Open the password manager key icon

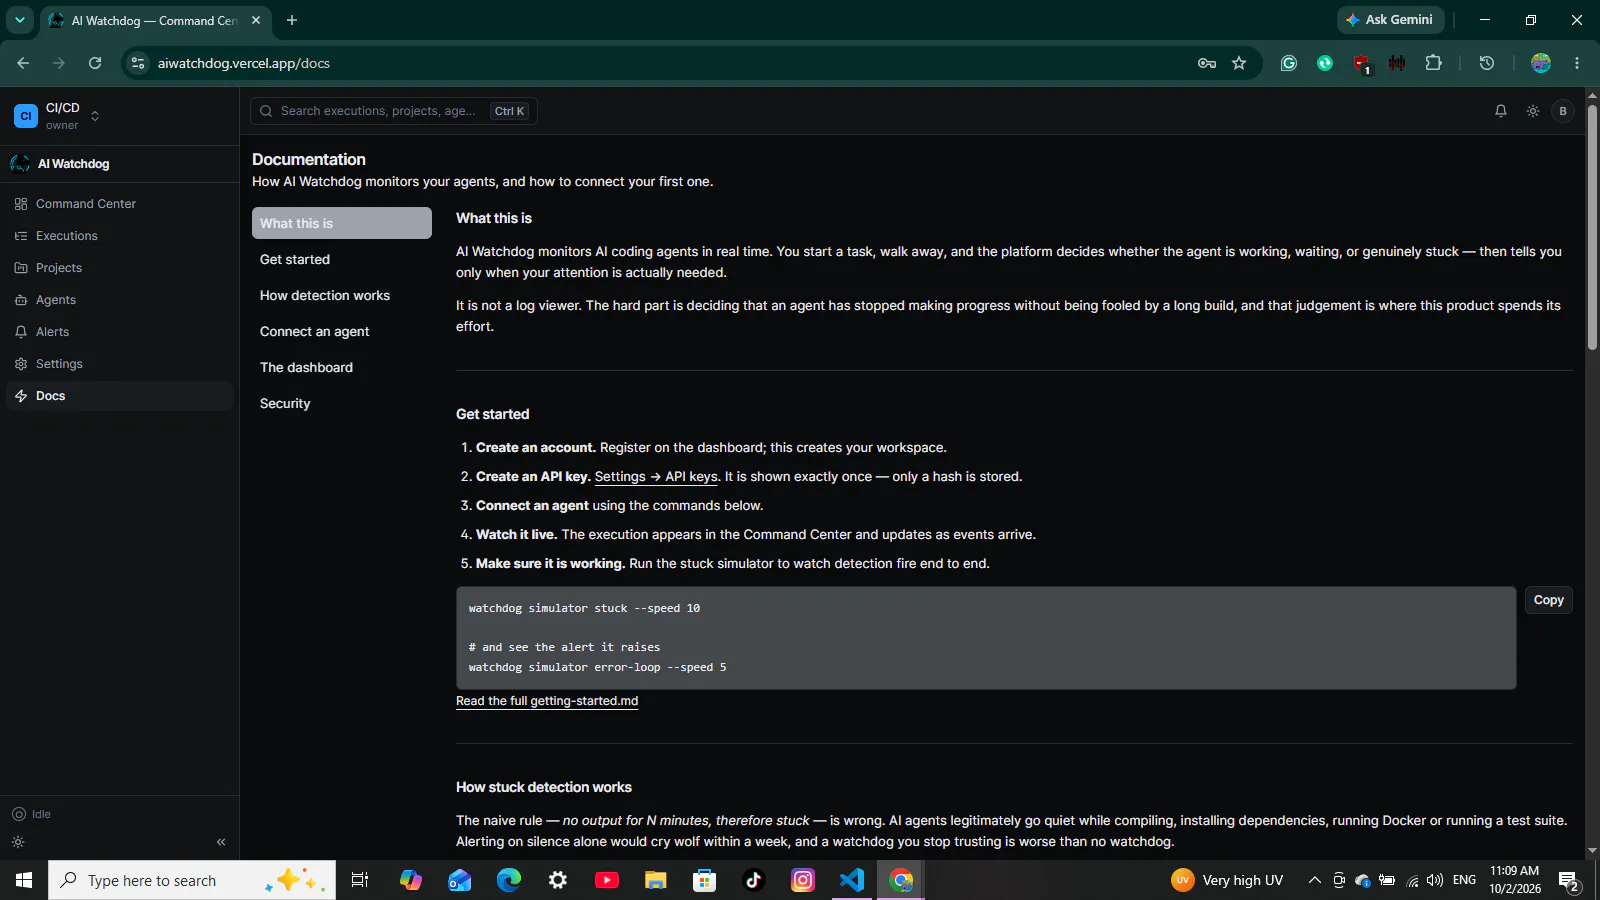point(1207,63)
